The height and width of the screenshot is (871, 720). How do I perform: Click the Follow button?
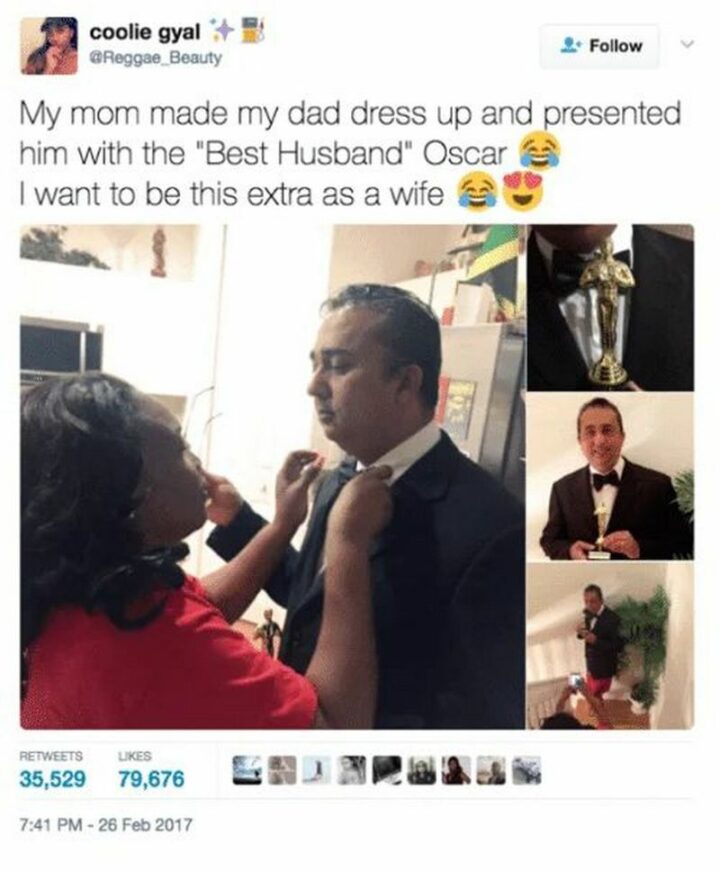599,46
